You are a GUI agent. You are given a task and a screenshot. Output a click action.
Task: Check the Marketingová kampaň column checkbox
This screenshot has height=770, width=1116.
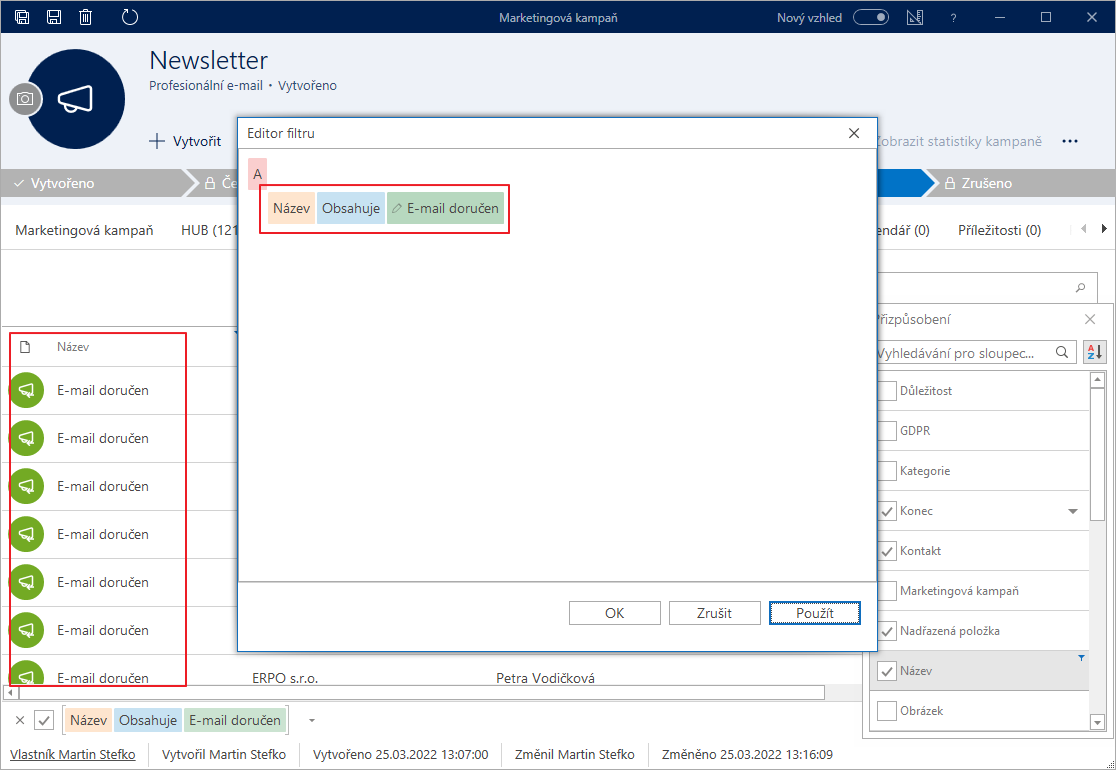click(x=887, y=591)
